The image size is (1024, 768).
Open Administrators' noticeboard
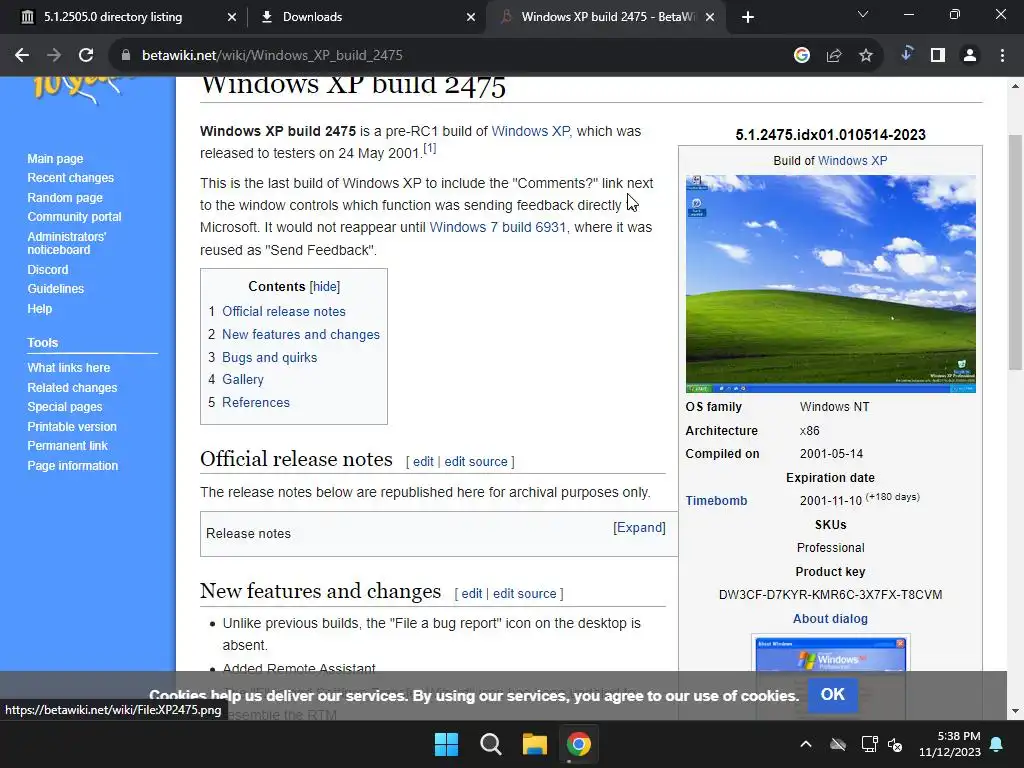(66, 243)
